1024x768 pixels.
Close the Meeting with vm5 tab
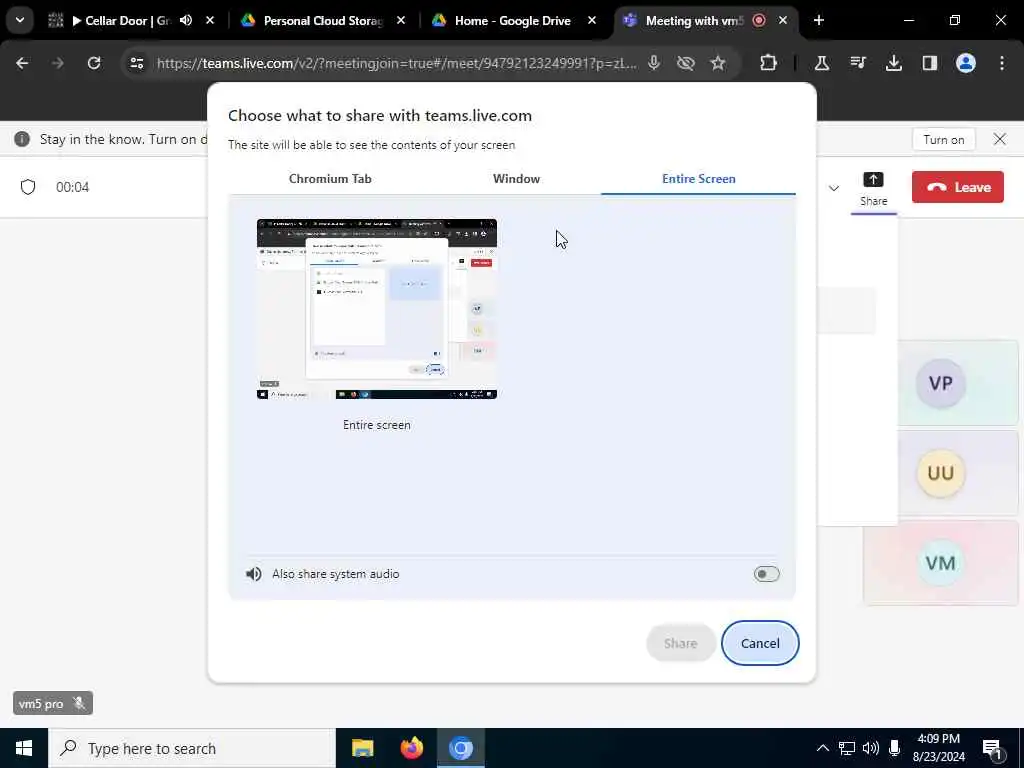(x=782, y=20)
